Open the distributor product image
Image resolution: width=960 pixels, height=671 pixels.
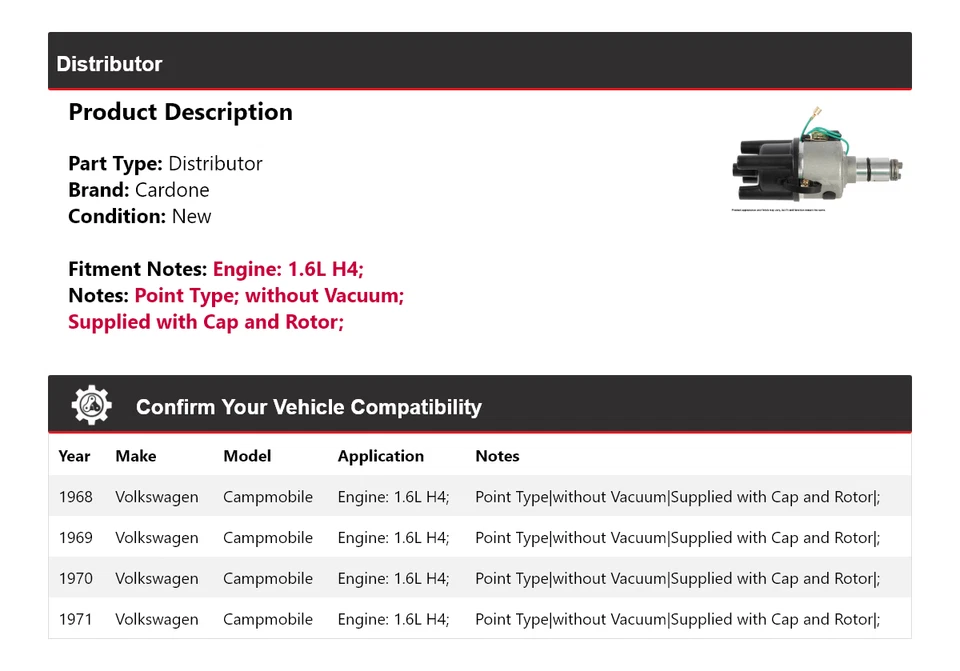(817, 159)
